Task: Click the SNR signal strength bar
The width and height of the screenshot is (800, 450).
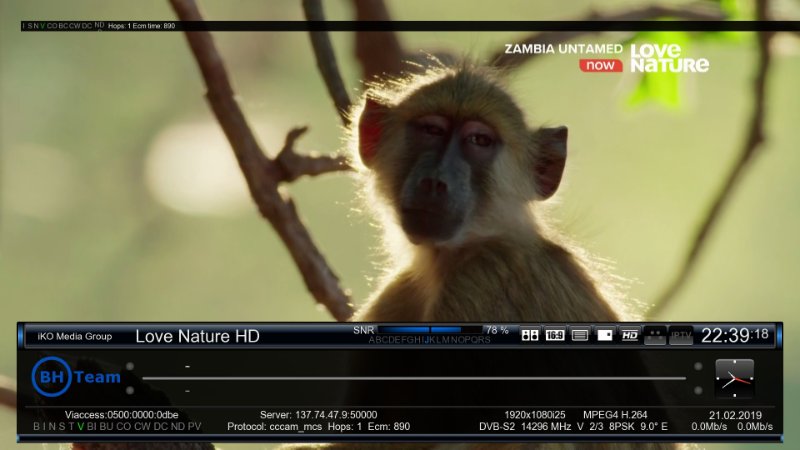Action: (430, 330)
